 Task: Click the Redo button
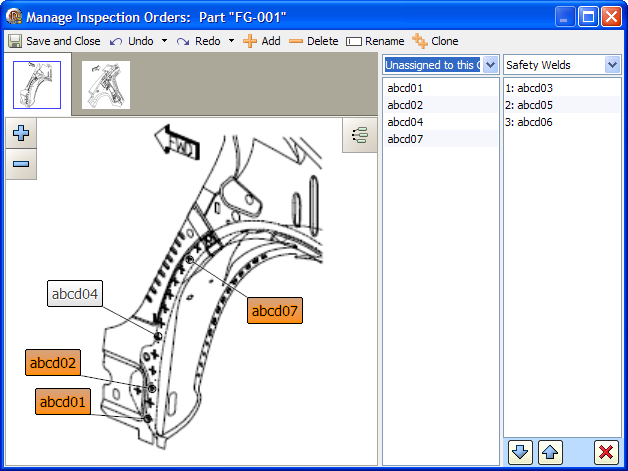click(200, 41)
